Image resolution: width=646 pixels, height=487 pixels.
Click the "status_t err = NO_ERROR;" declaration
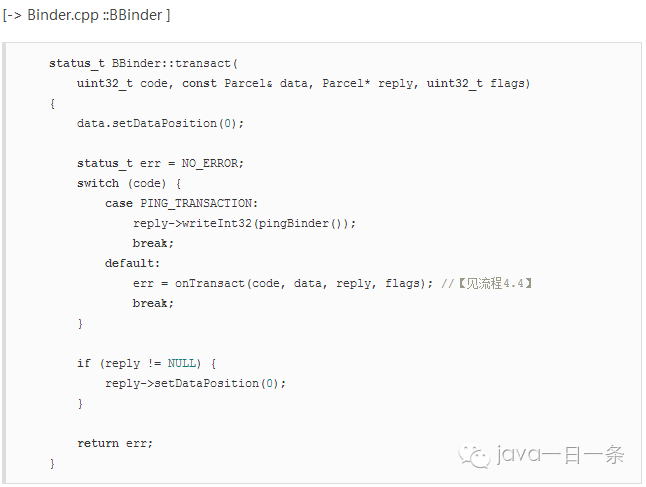160,163
